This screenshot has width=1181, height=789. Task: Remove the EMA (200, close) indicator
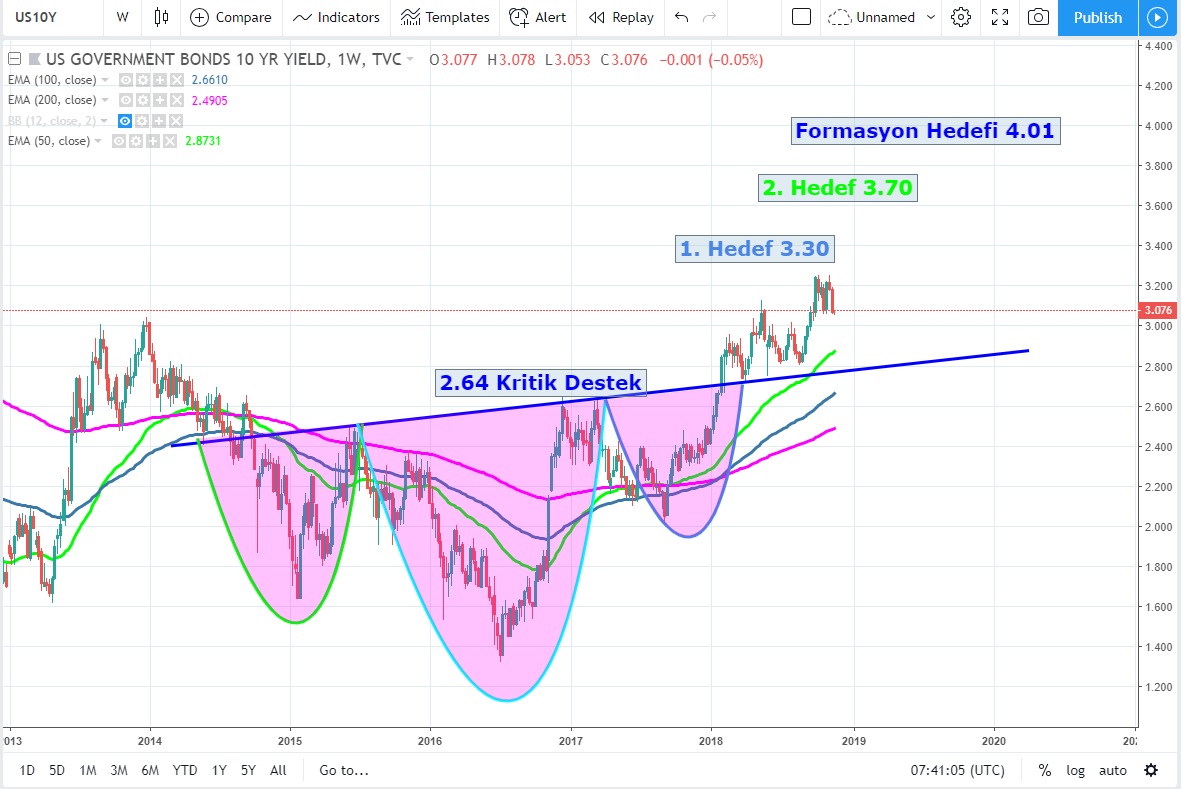tap(176, 100)
